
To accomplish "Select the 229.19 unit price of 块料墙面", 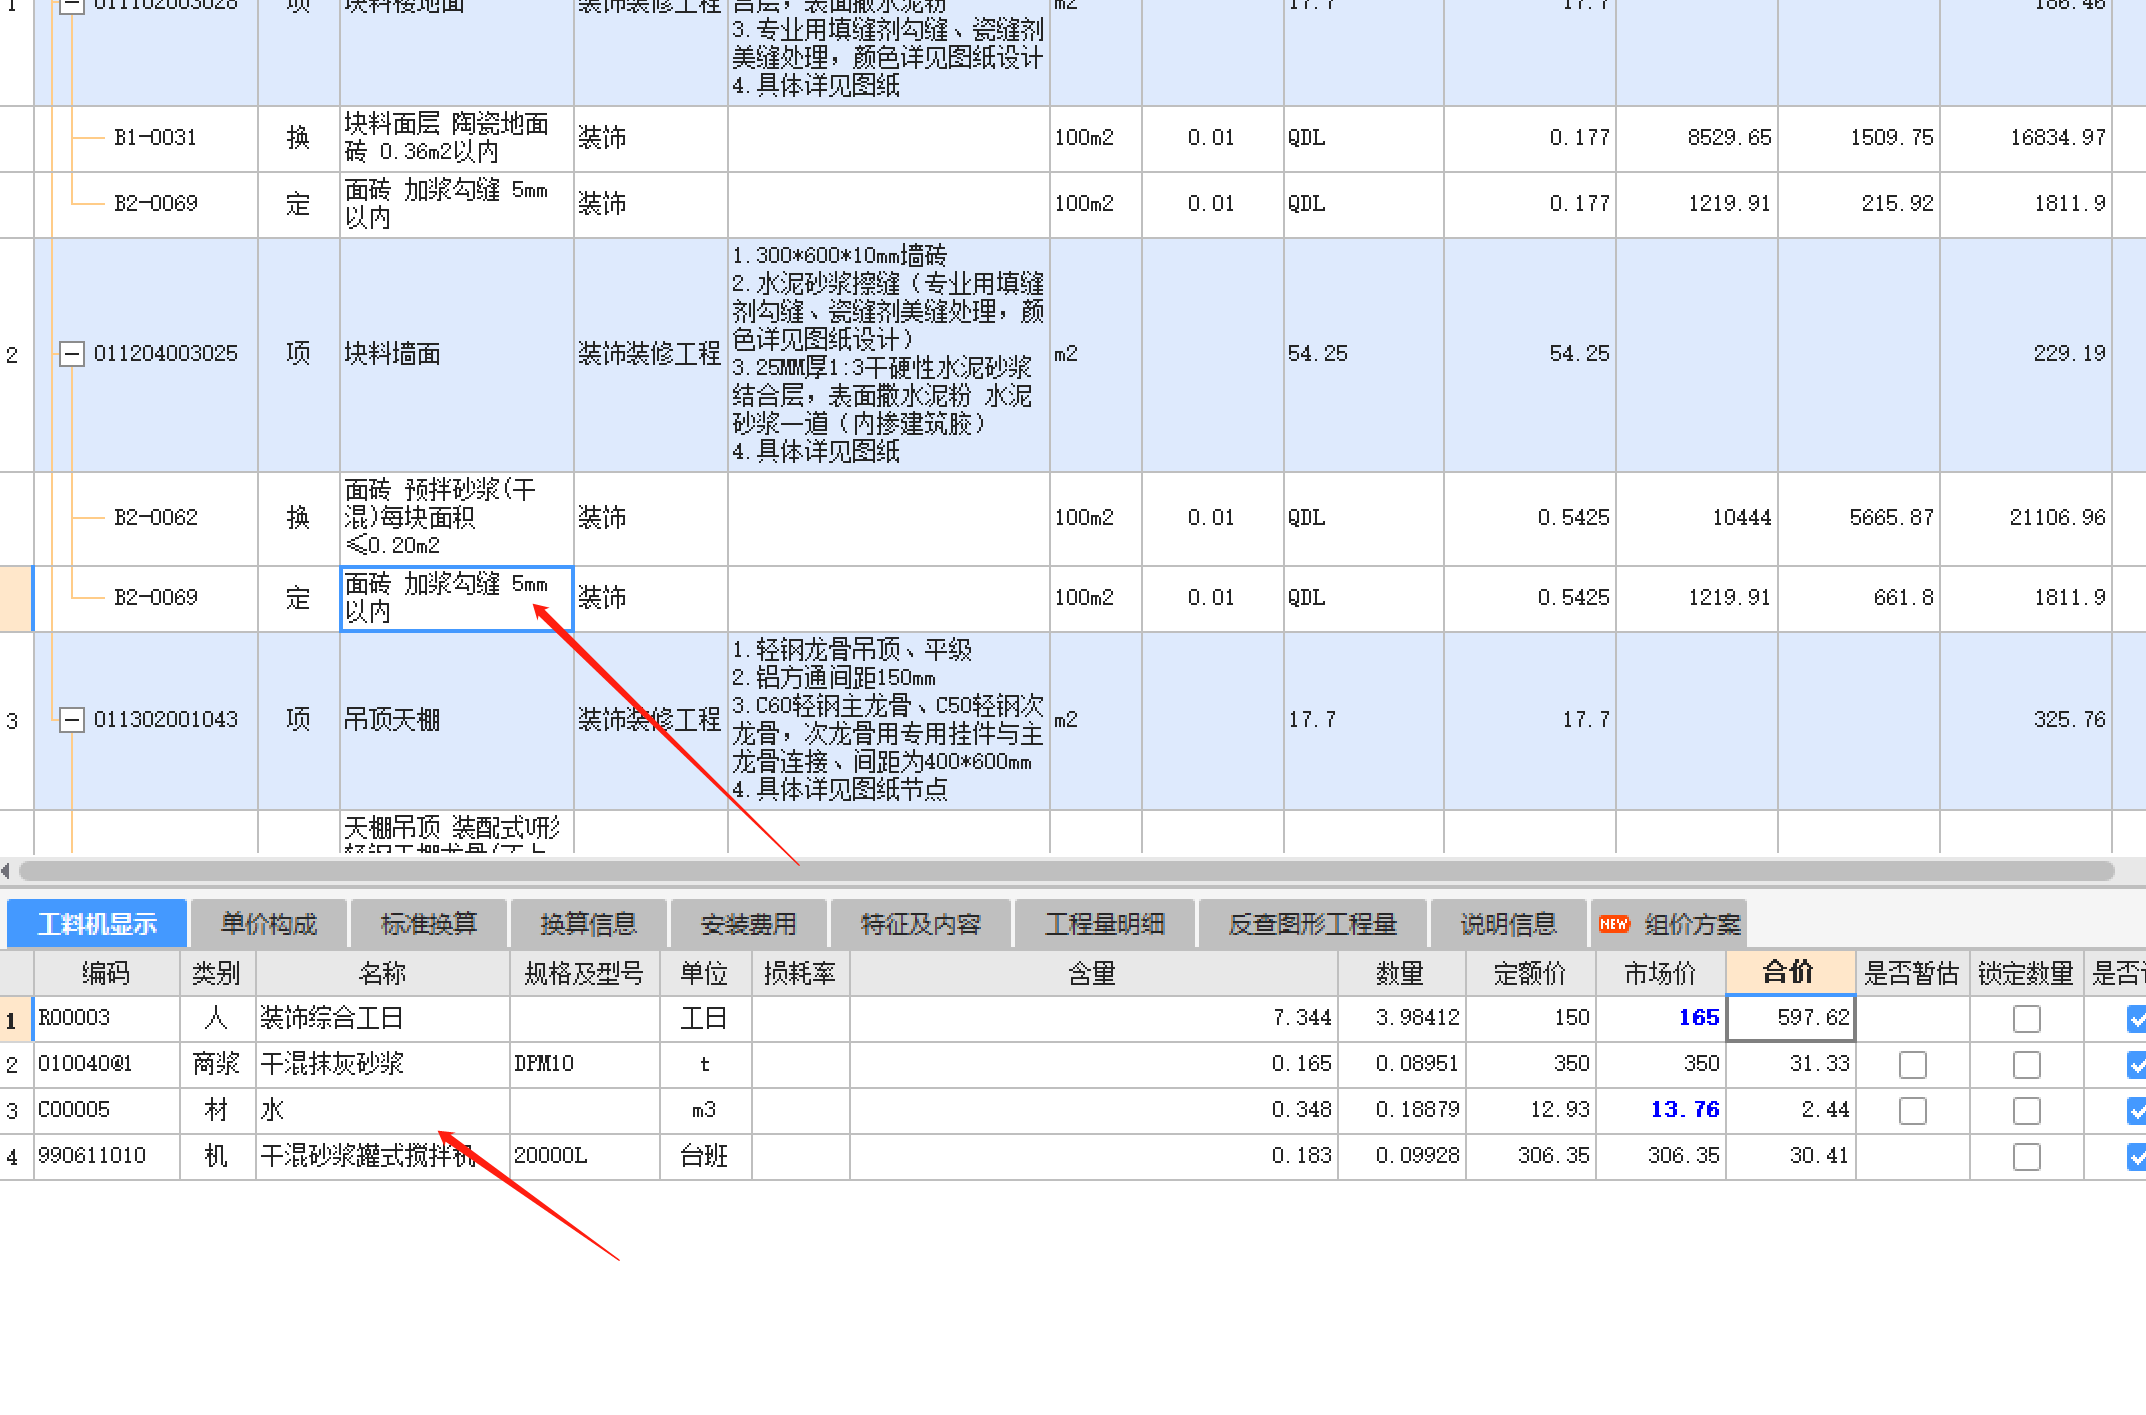I will point(2025,354).
